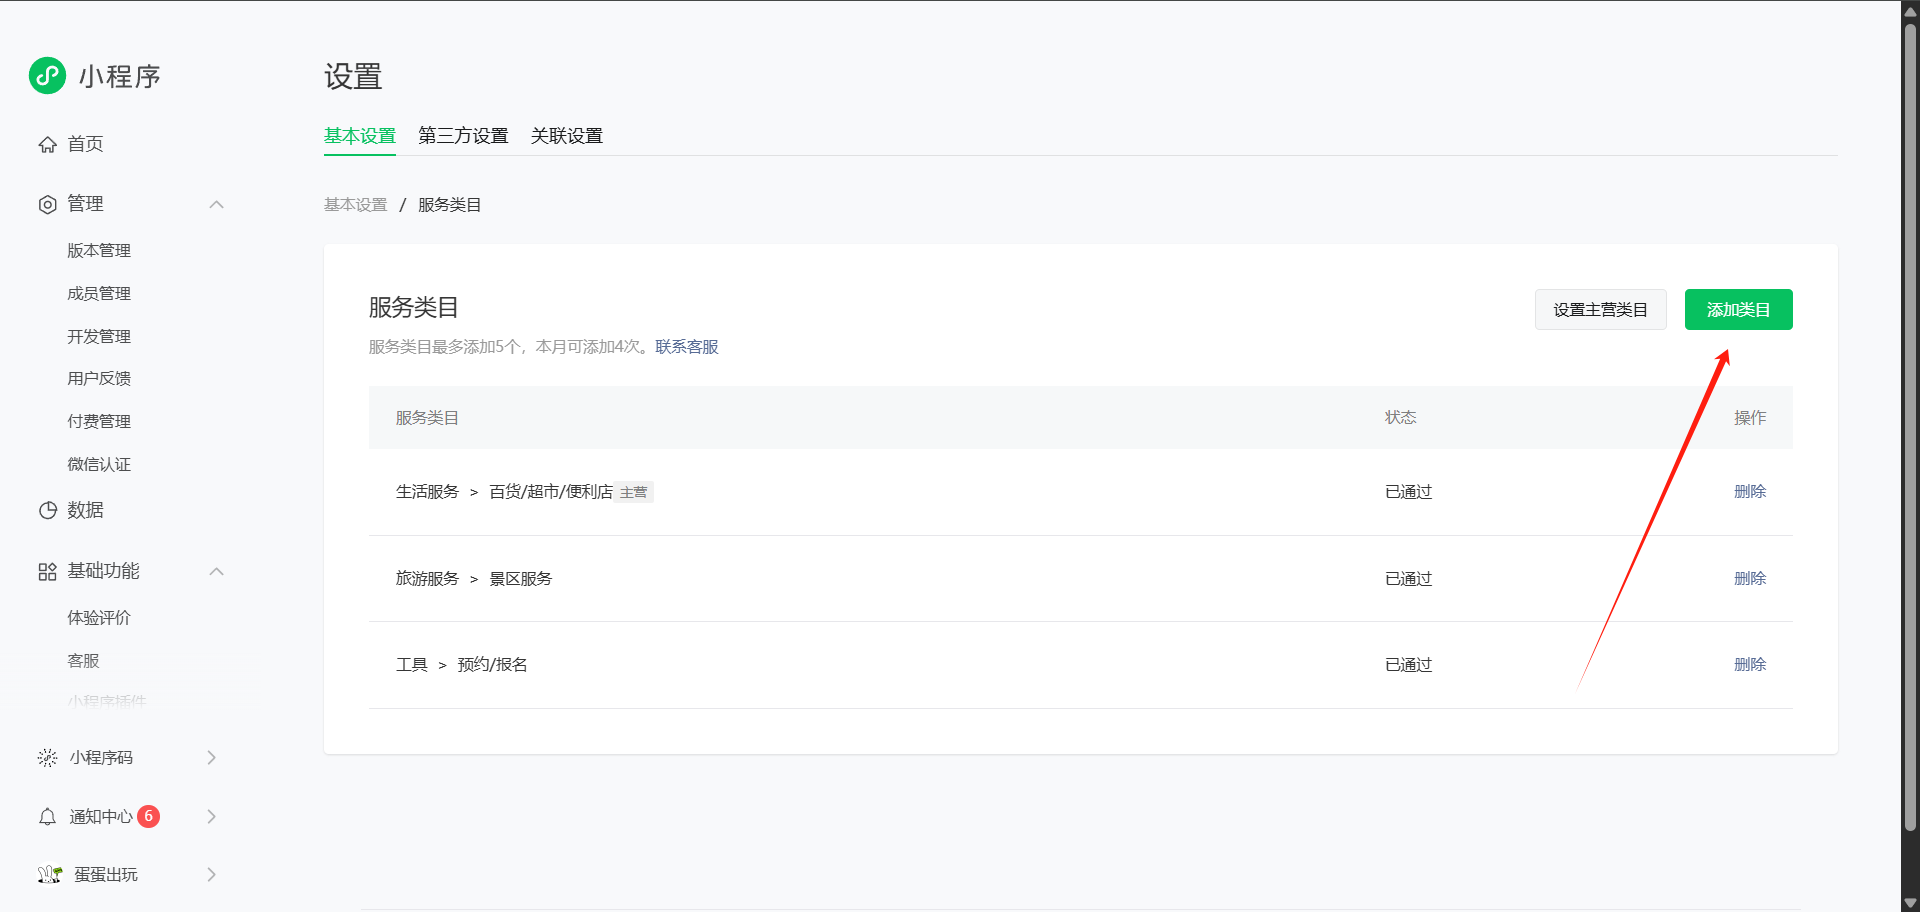Switch to the 关联设置 tab
The height and width of the screenshot is (912, 1920).
[567, 136]
